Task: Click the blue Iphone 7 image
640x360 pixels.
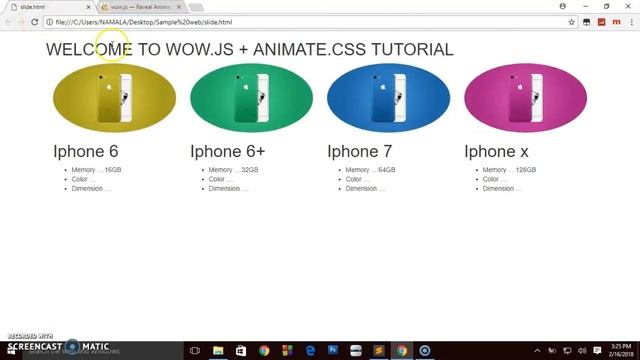Action: tap(389, 98)
